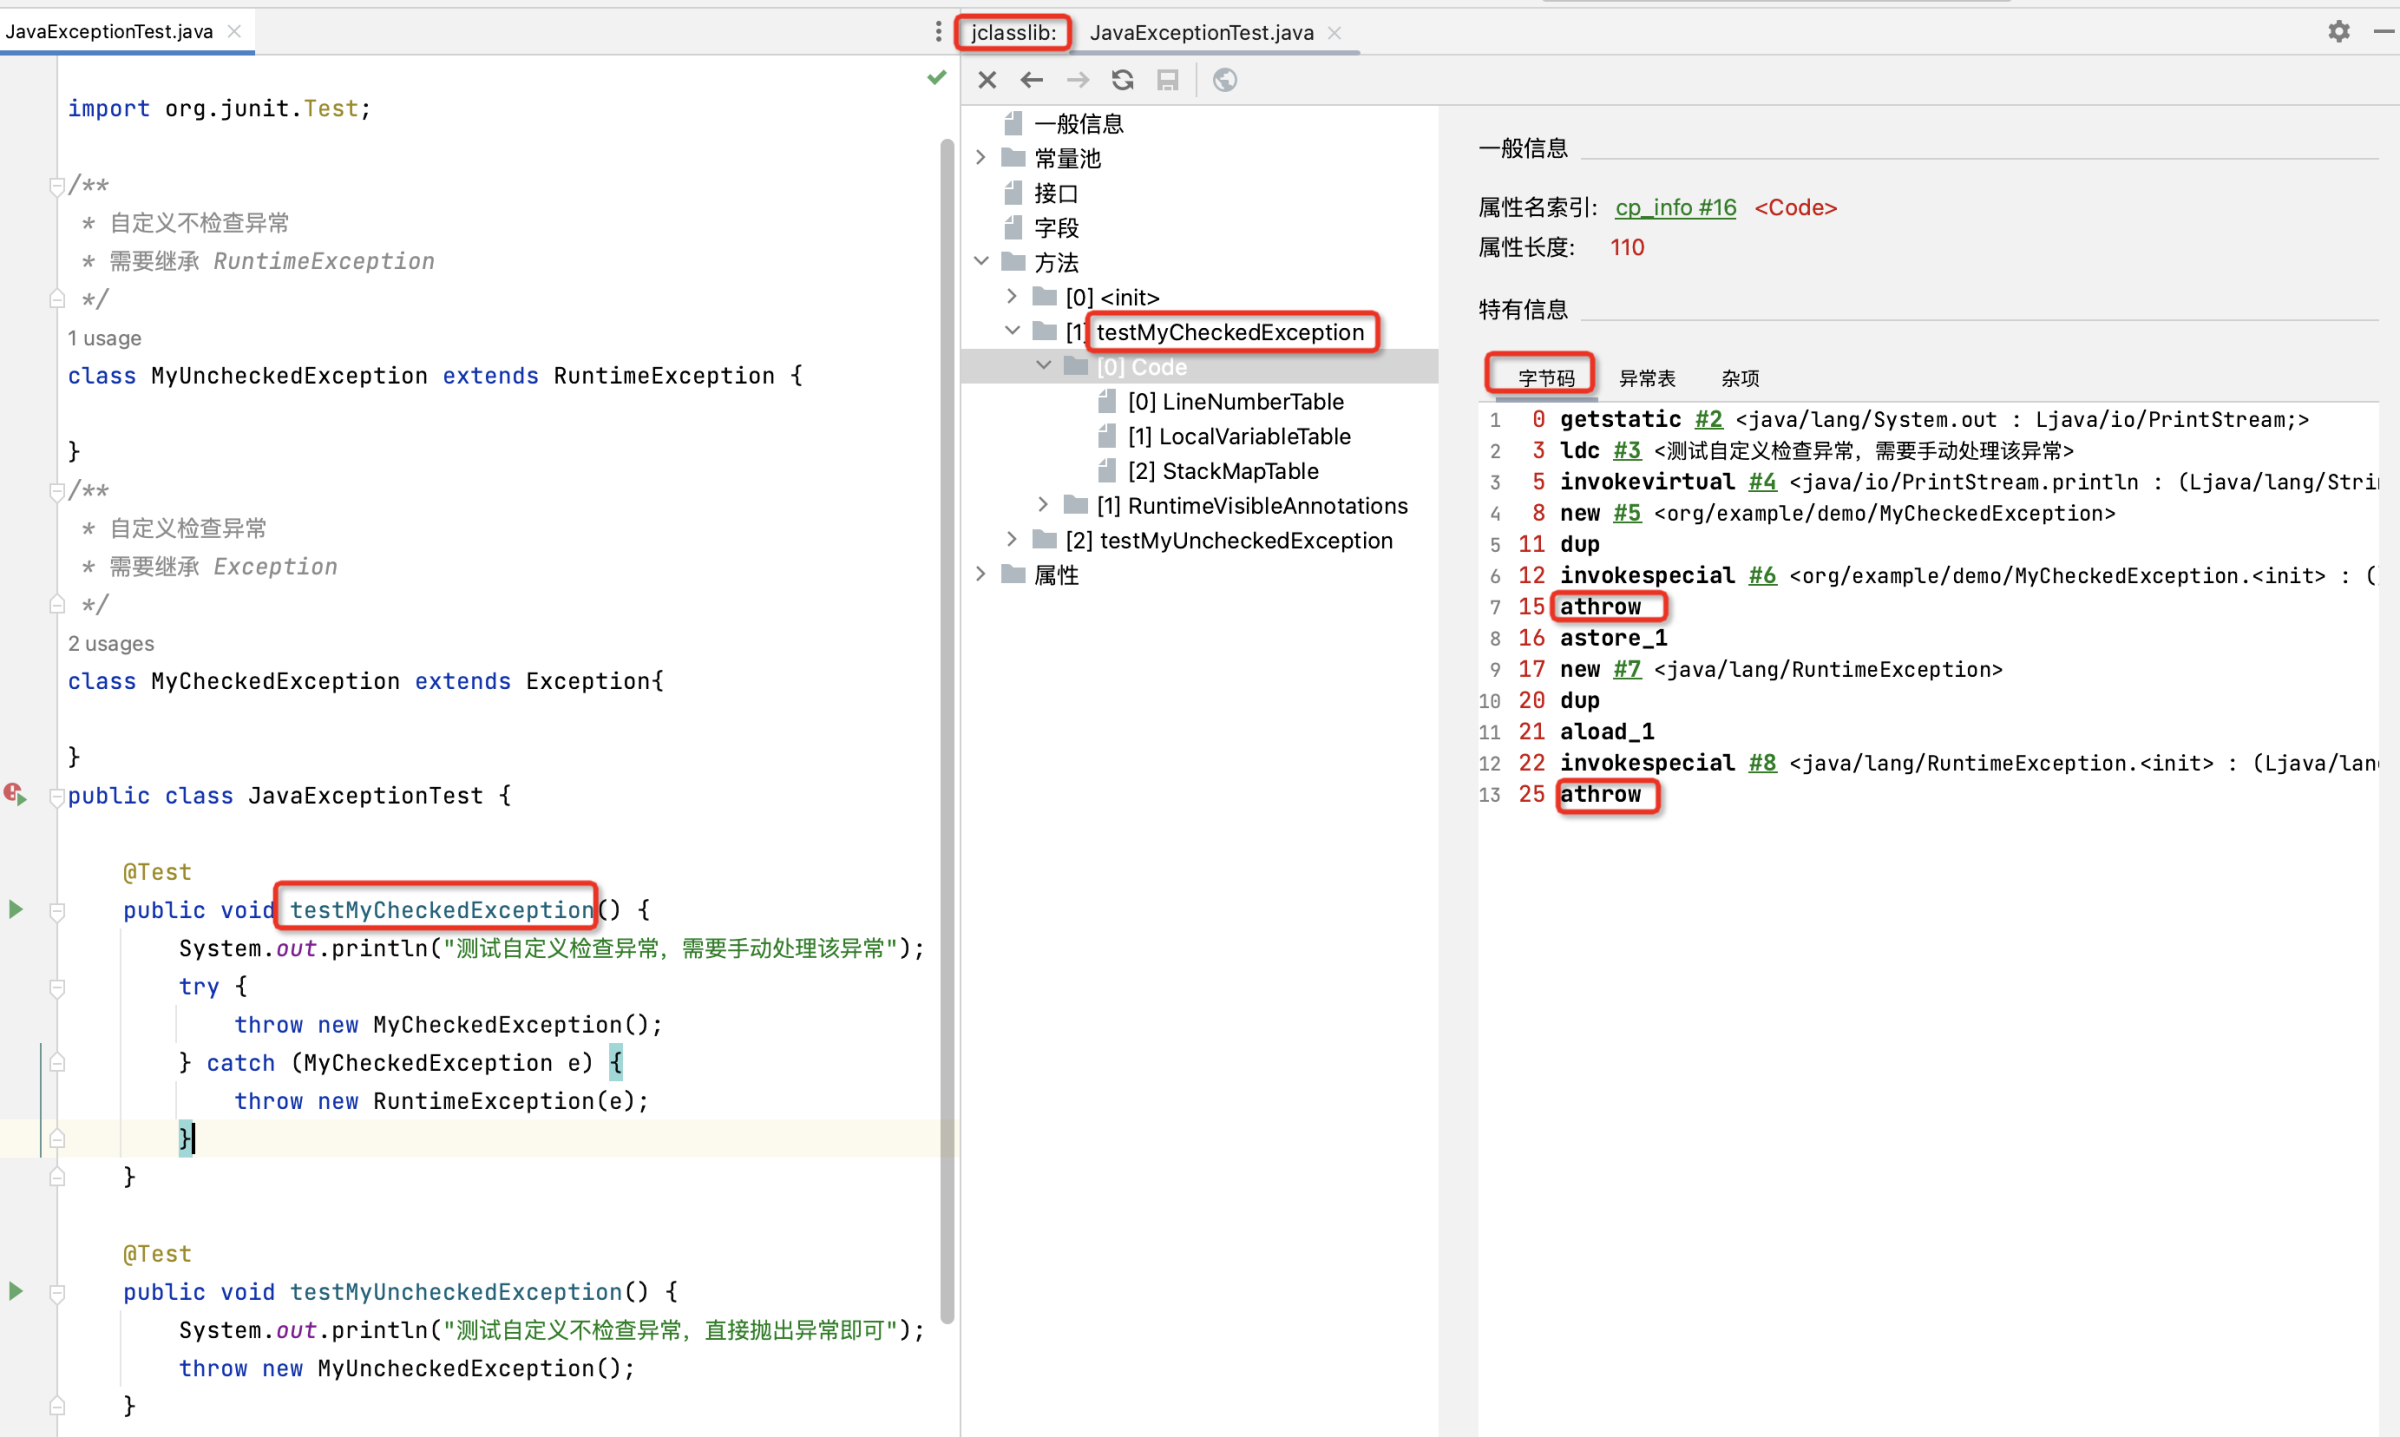The height and width of the screenshot is (1437, 2400).
Task: Run testMyCheckedException via green gutter arrow
Action: (x=16, y=909)
